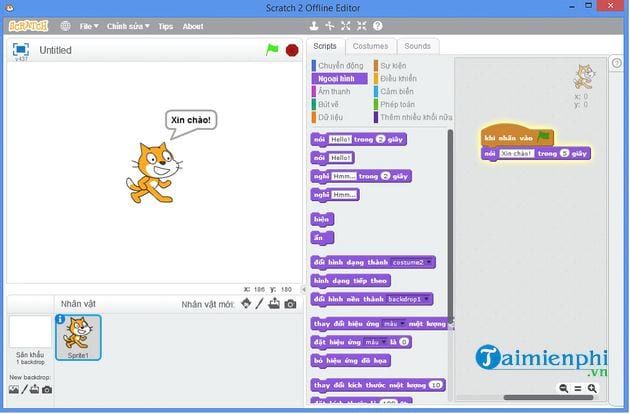The width and height of the screenshot is (630, 414).
Task: Switch to the Sounds tab
Action: tap(417, 46)
